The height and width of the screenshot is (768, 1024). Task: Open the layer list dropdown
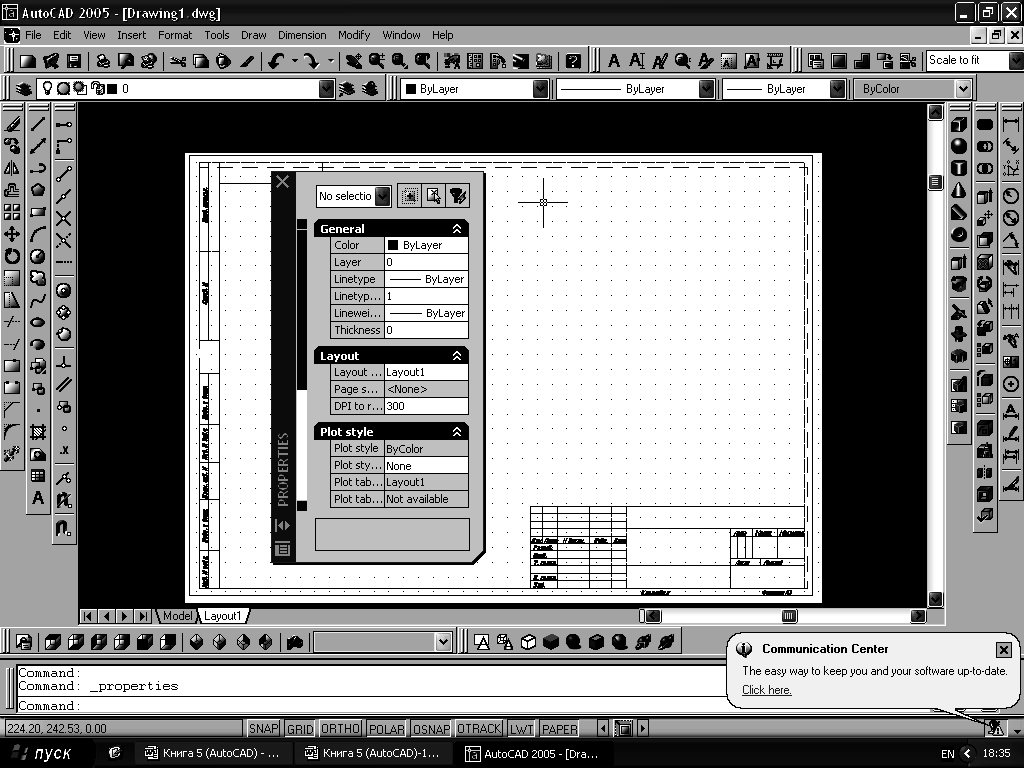coord(327,88)
